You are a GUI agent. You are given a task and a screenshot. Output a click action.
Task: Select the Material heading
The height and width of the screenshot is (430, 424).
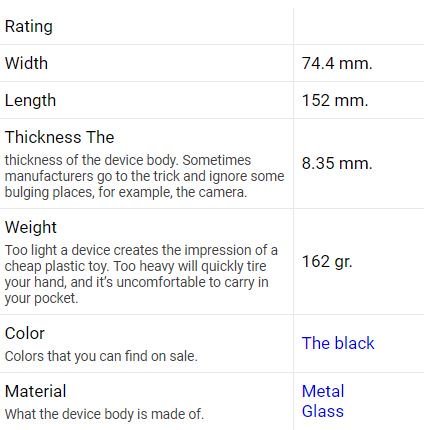(36, 391)
